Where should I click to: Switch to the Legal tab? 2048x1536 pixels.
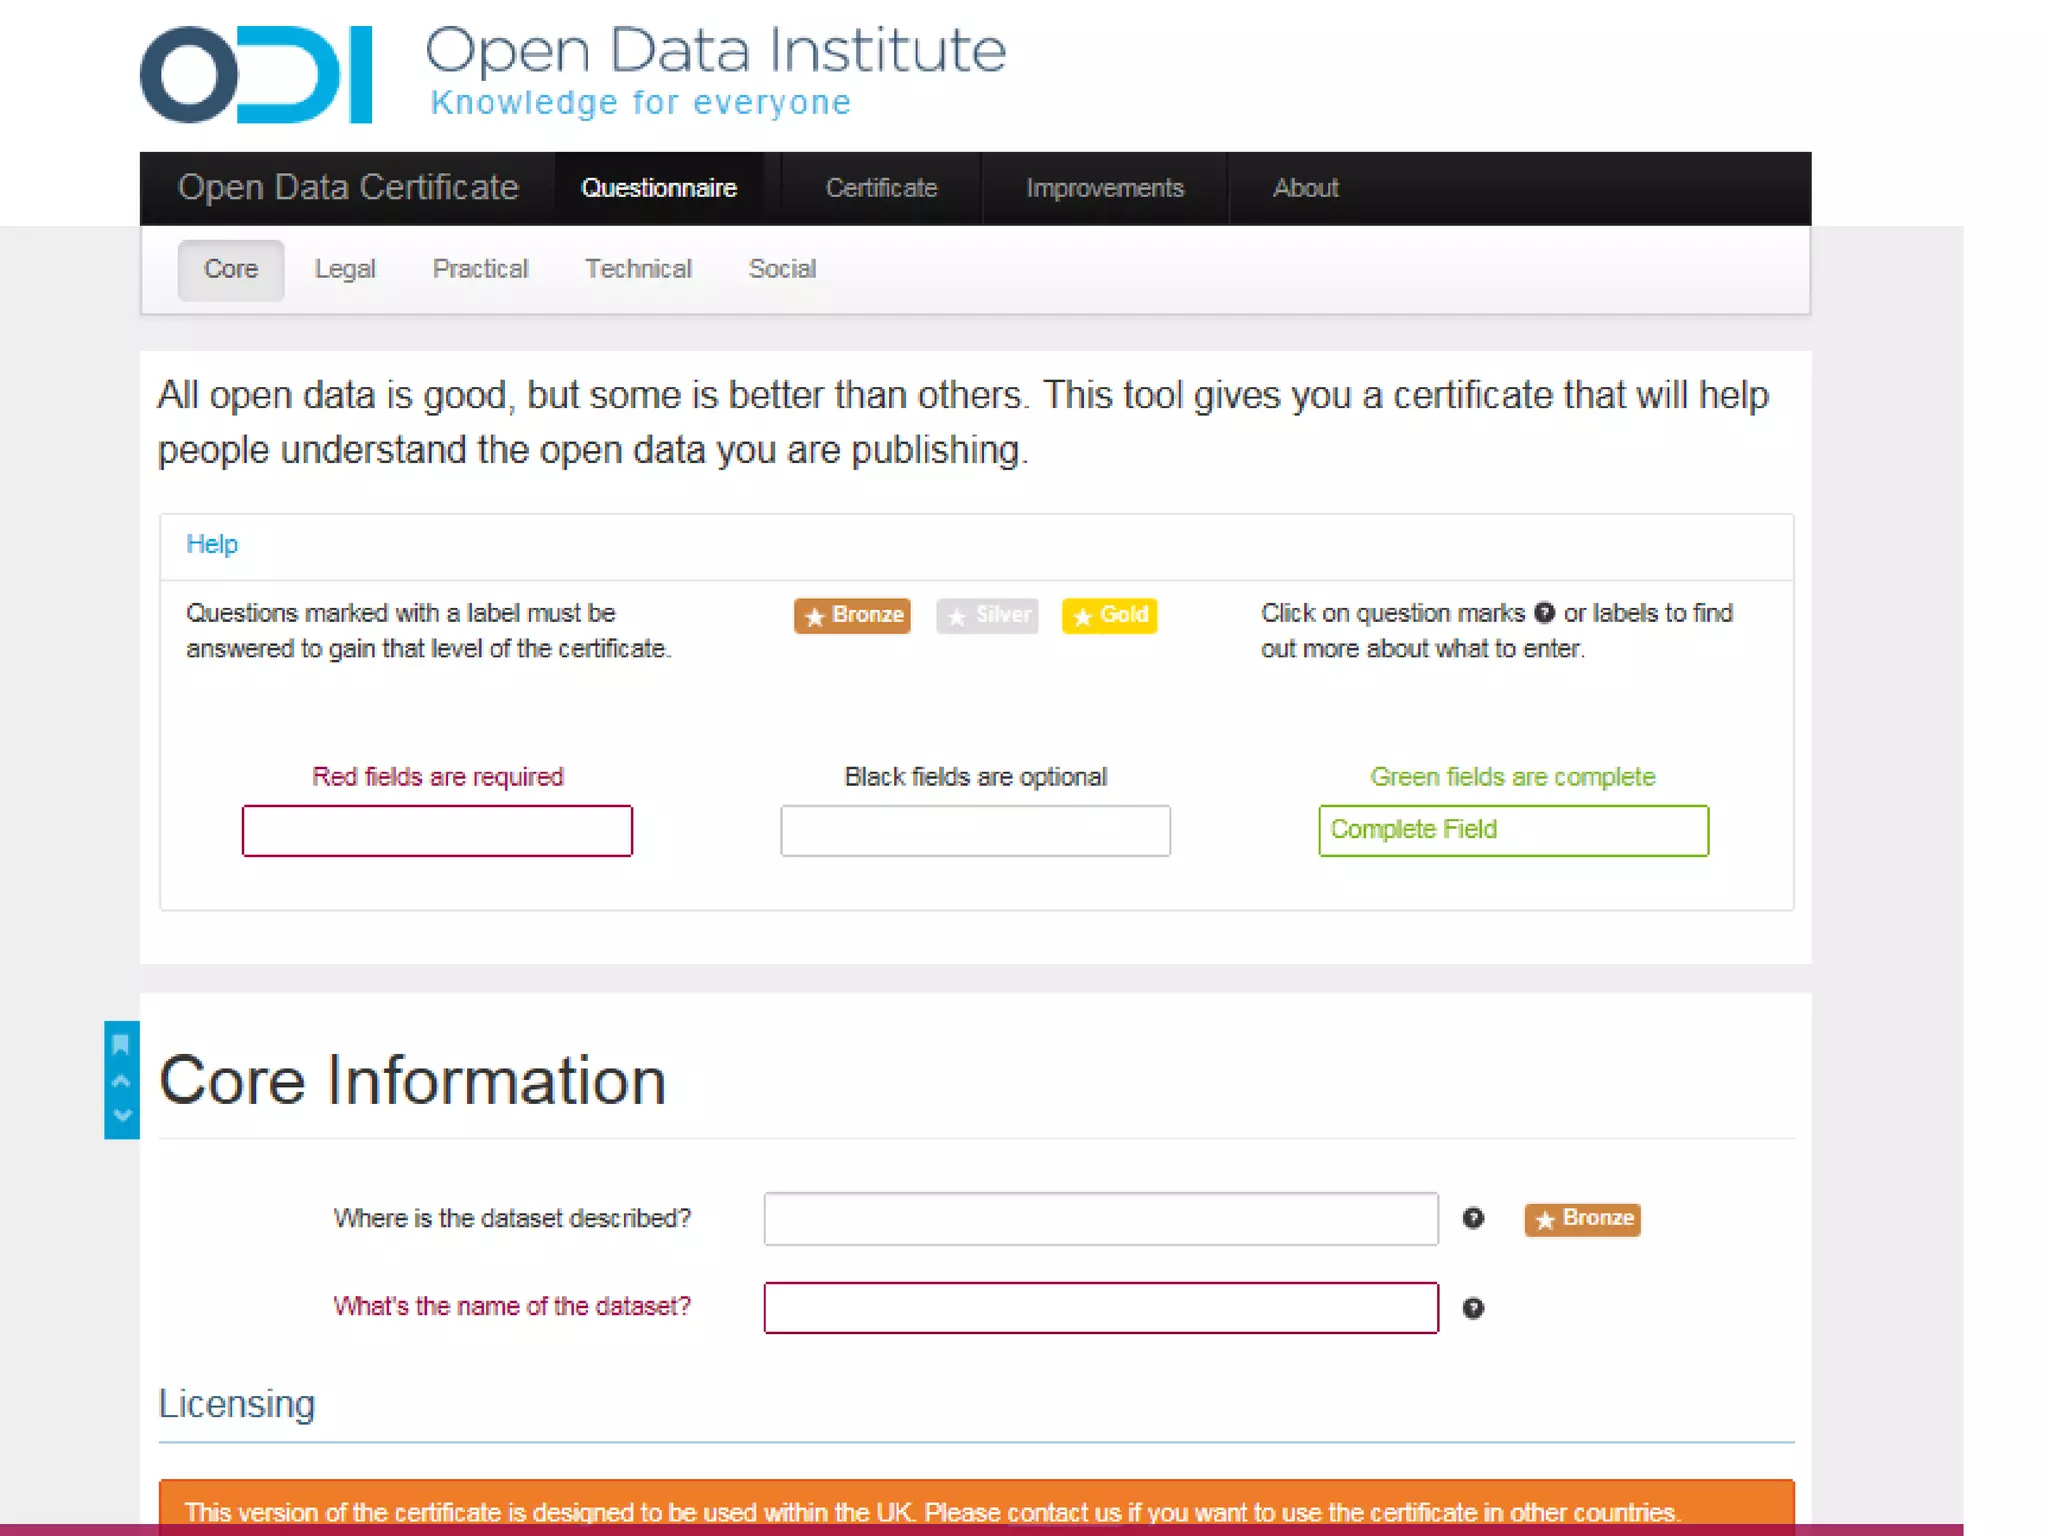click(x=345, y=269)
